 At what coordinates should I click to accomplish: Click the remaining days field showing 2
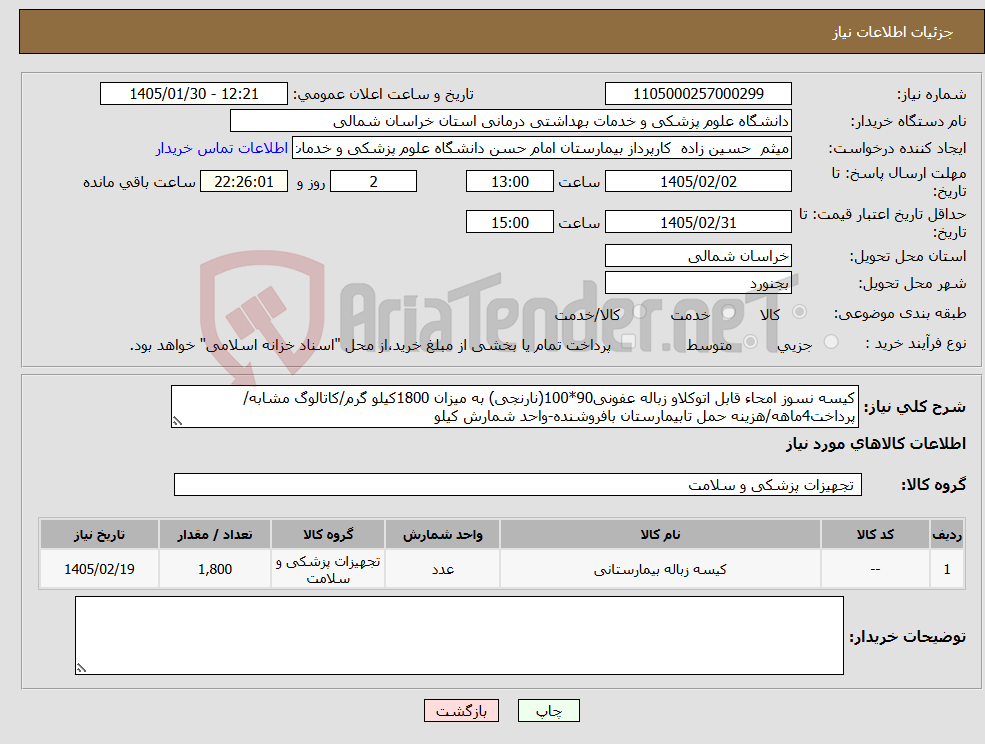(373, 182)
